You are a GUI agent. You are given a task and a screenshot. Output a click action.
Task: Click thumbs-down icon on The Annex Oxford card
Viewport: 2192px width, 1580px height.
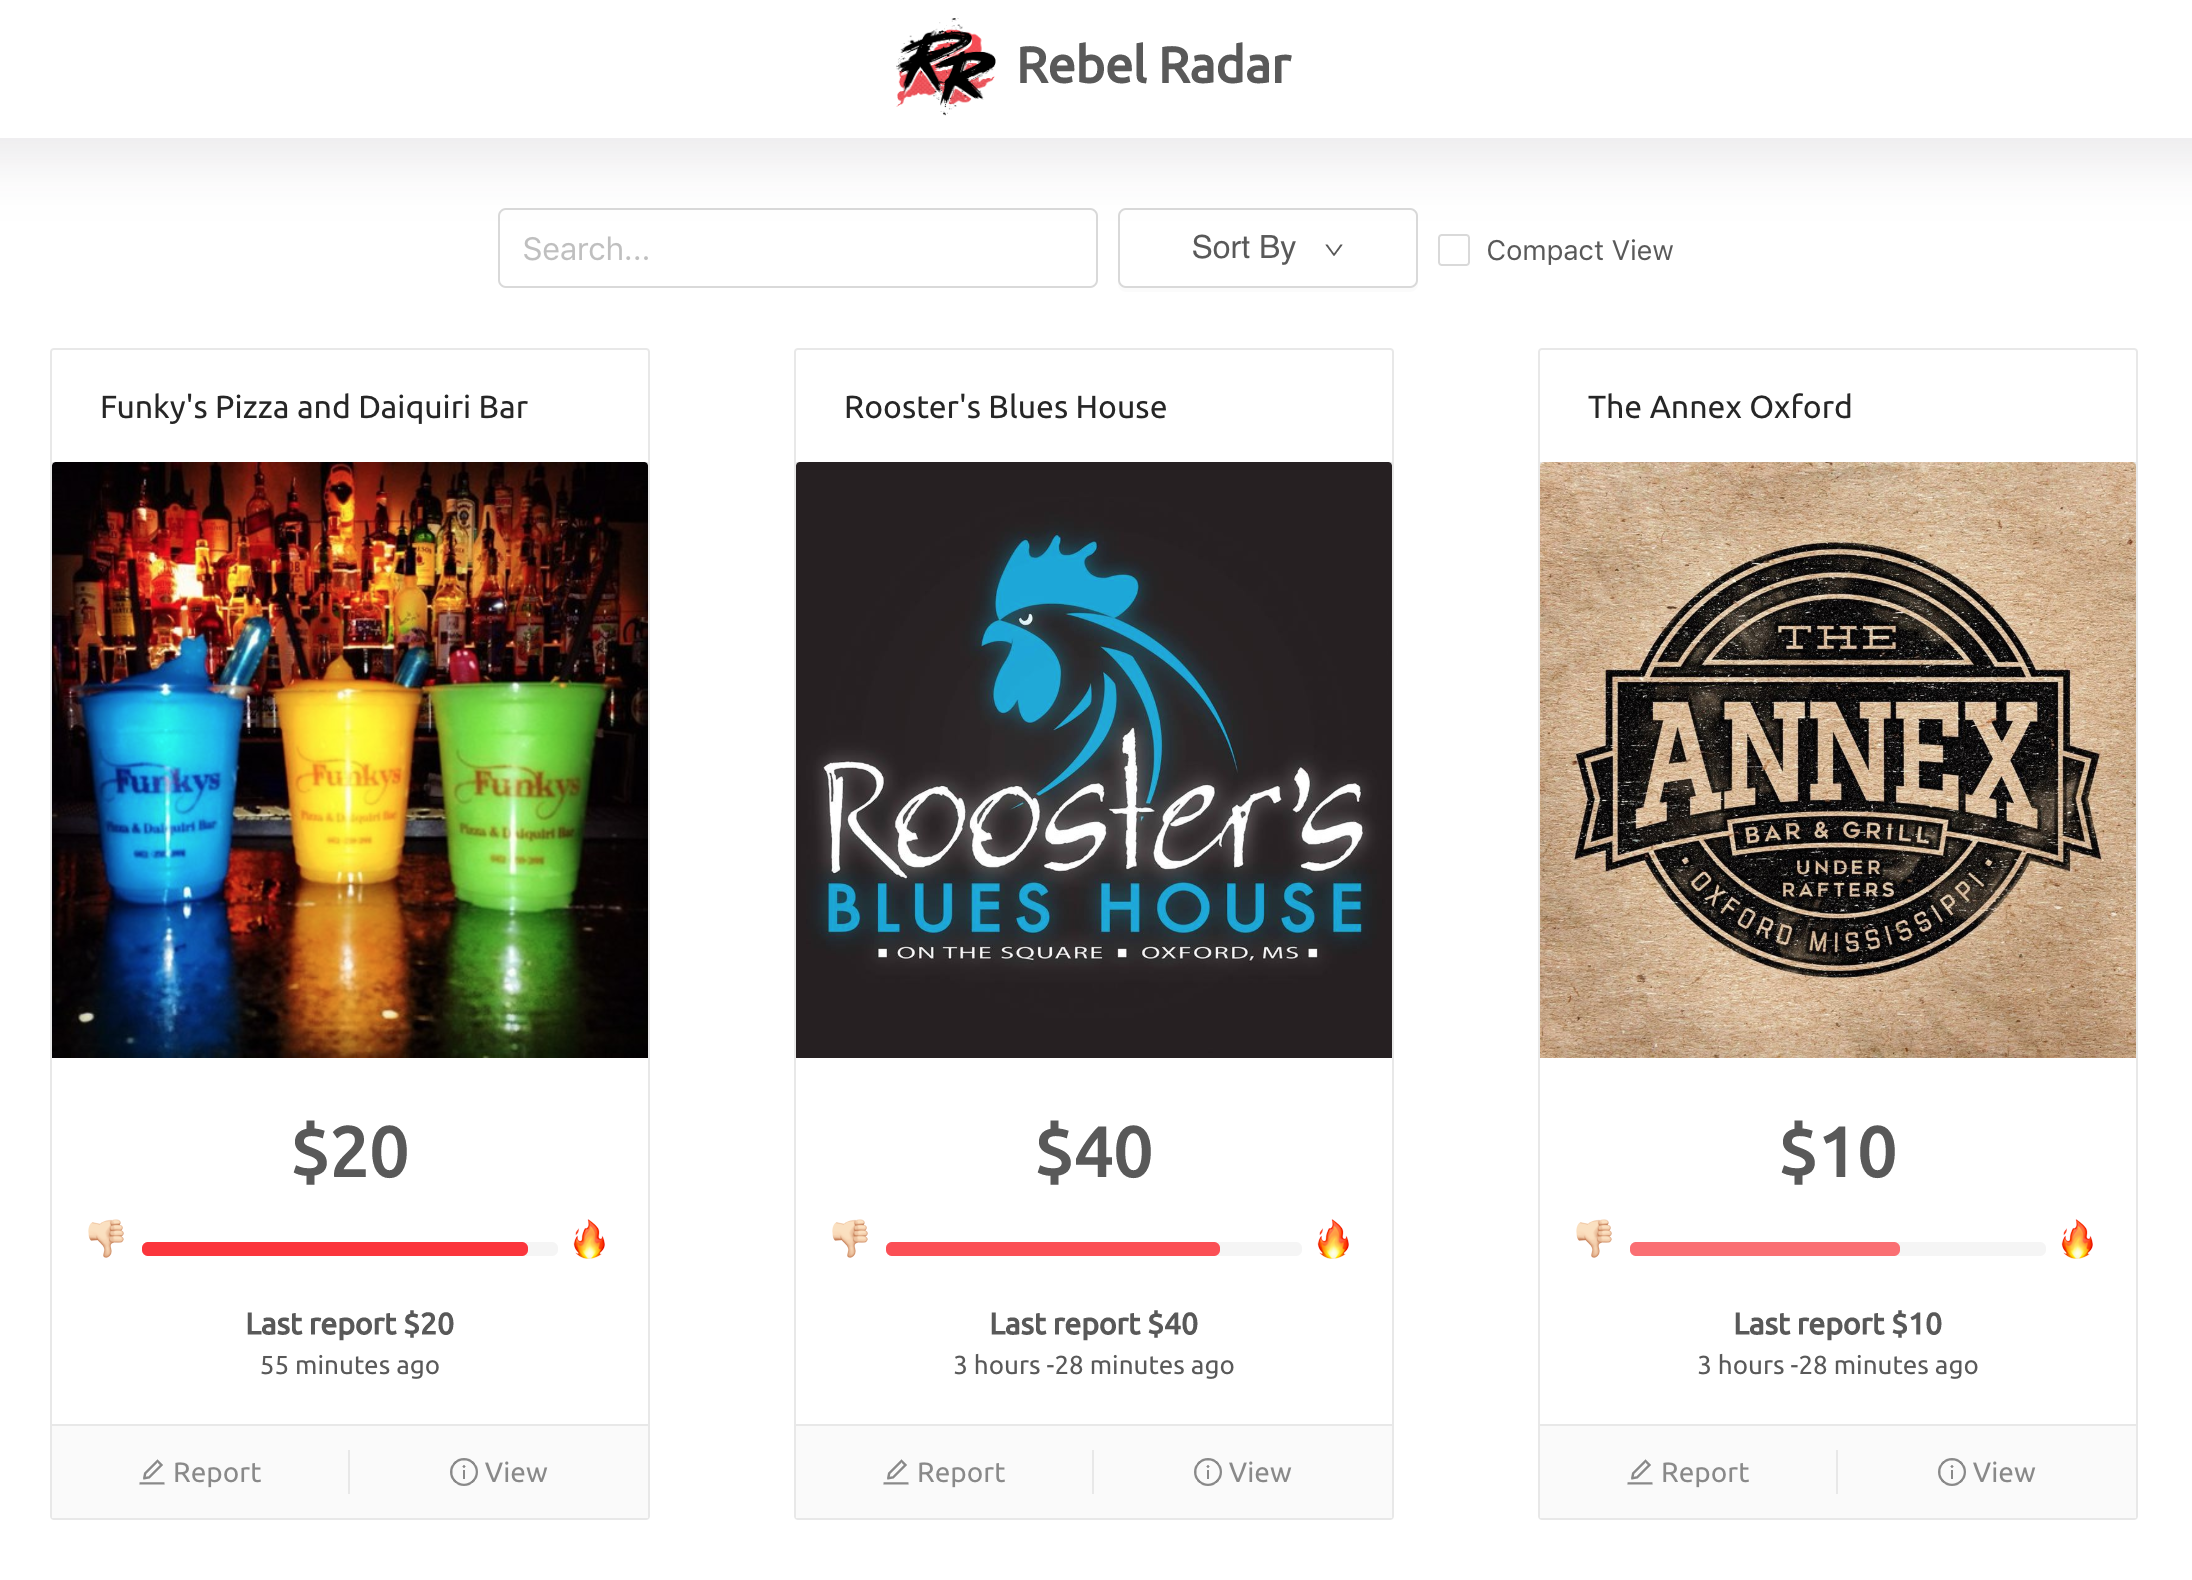point(1594,1238)
